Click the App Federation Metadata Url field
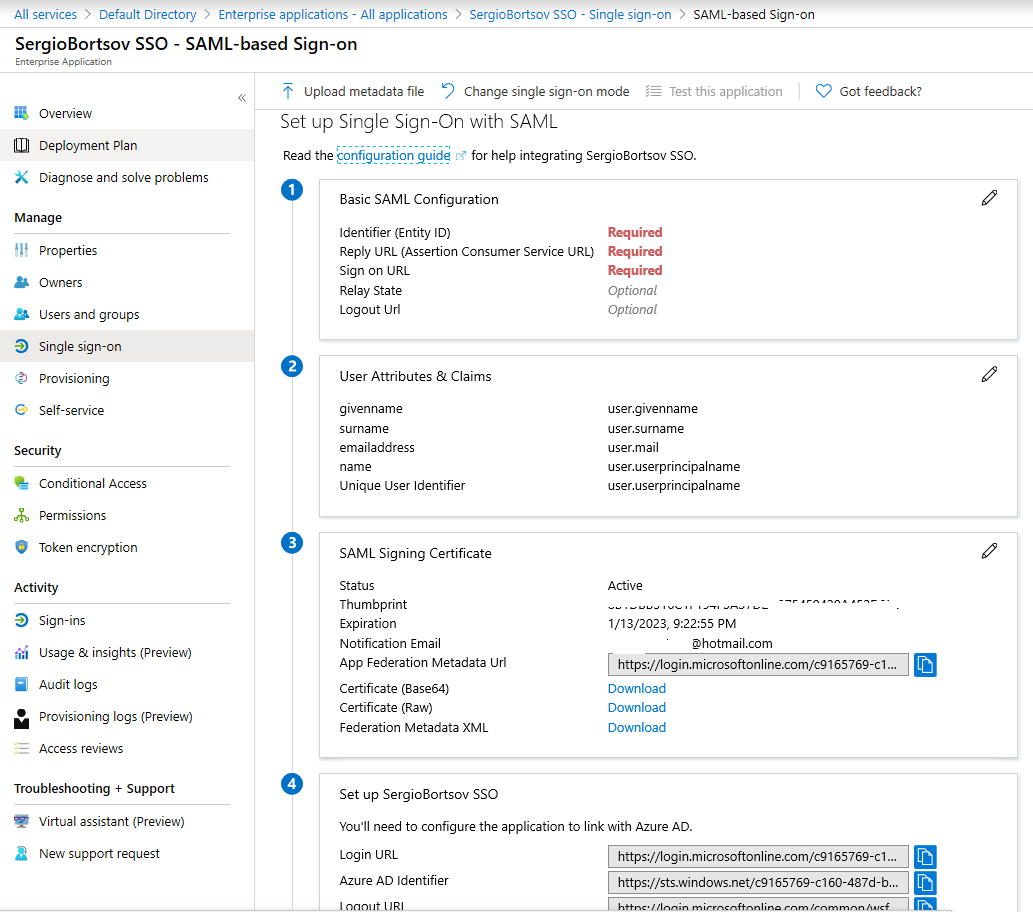 coord(758,664)
